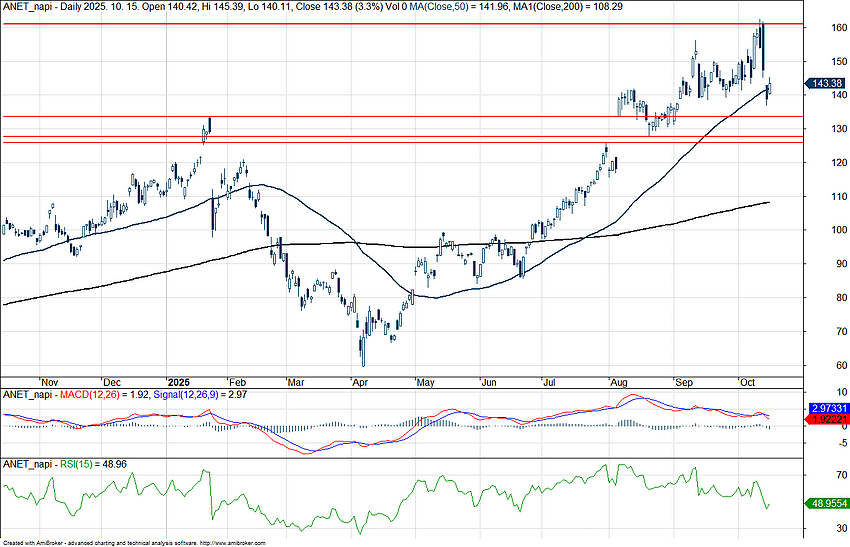Click the 160 level on price axis

(818, 28)
